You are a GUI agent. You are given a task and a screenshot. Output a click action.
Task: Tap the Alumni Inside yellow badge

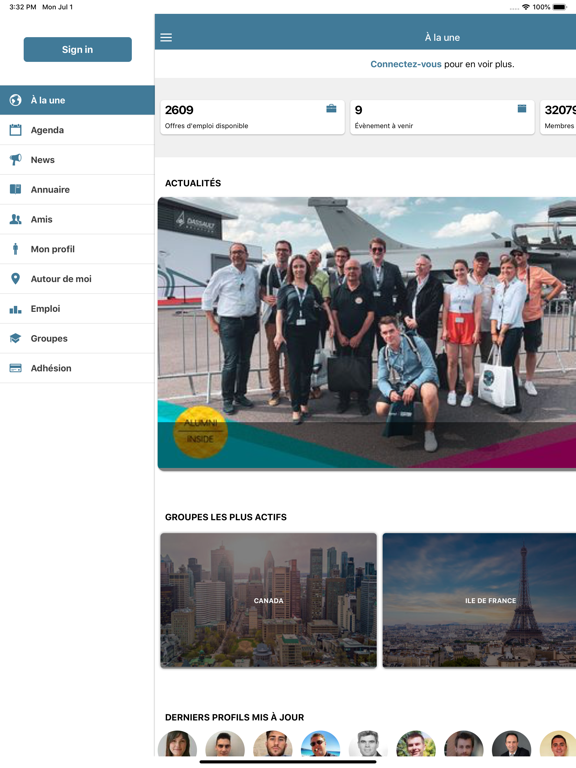pos(200,432)
